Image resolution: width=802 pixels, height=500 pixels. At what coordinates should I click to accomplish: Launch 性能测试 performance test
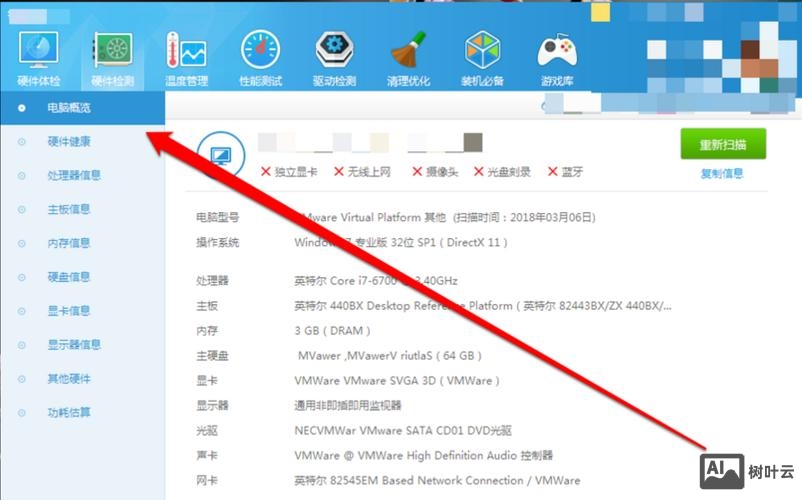[x=260, y=58]
